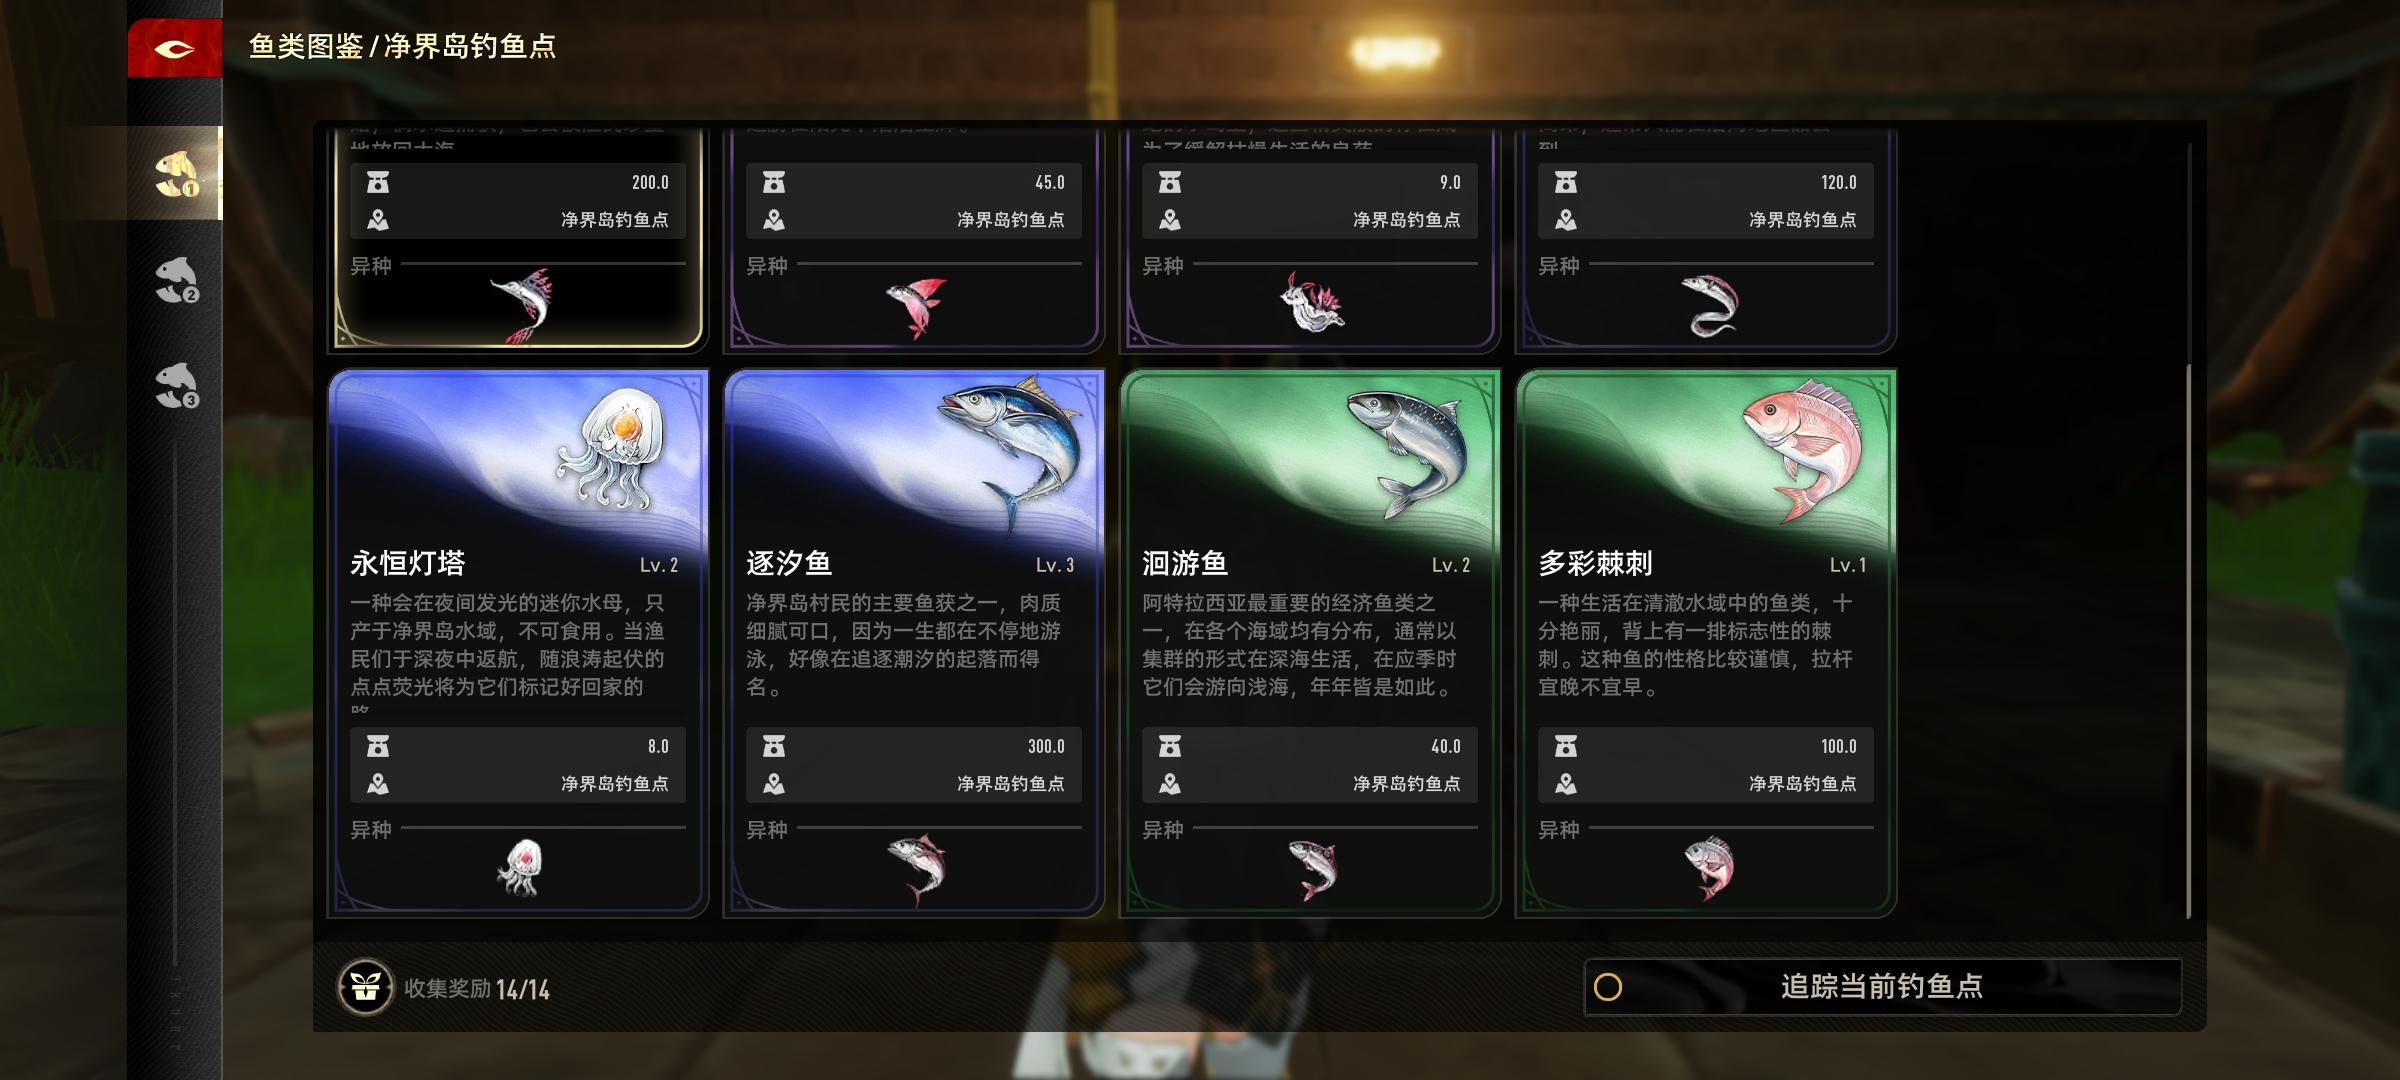
Task: View 多彩棘刺 variant fish icon
Action: pos(1709,868)
